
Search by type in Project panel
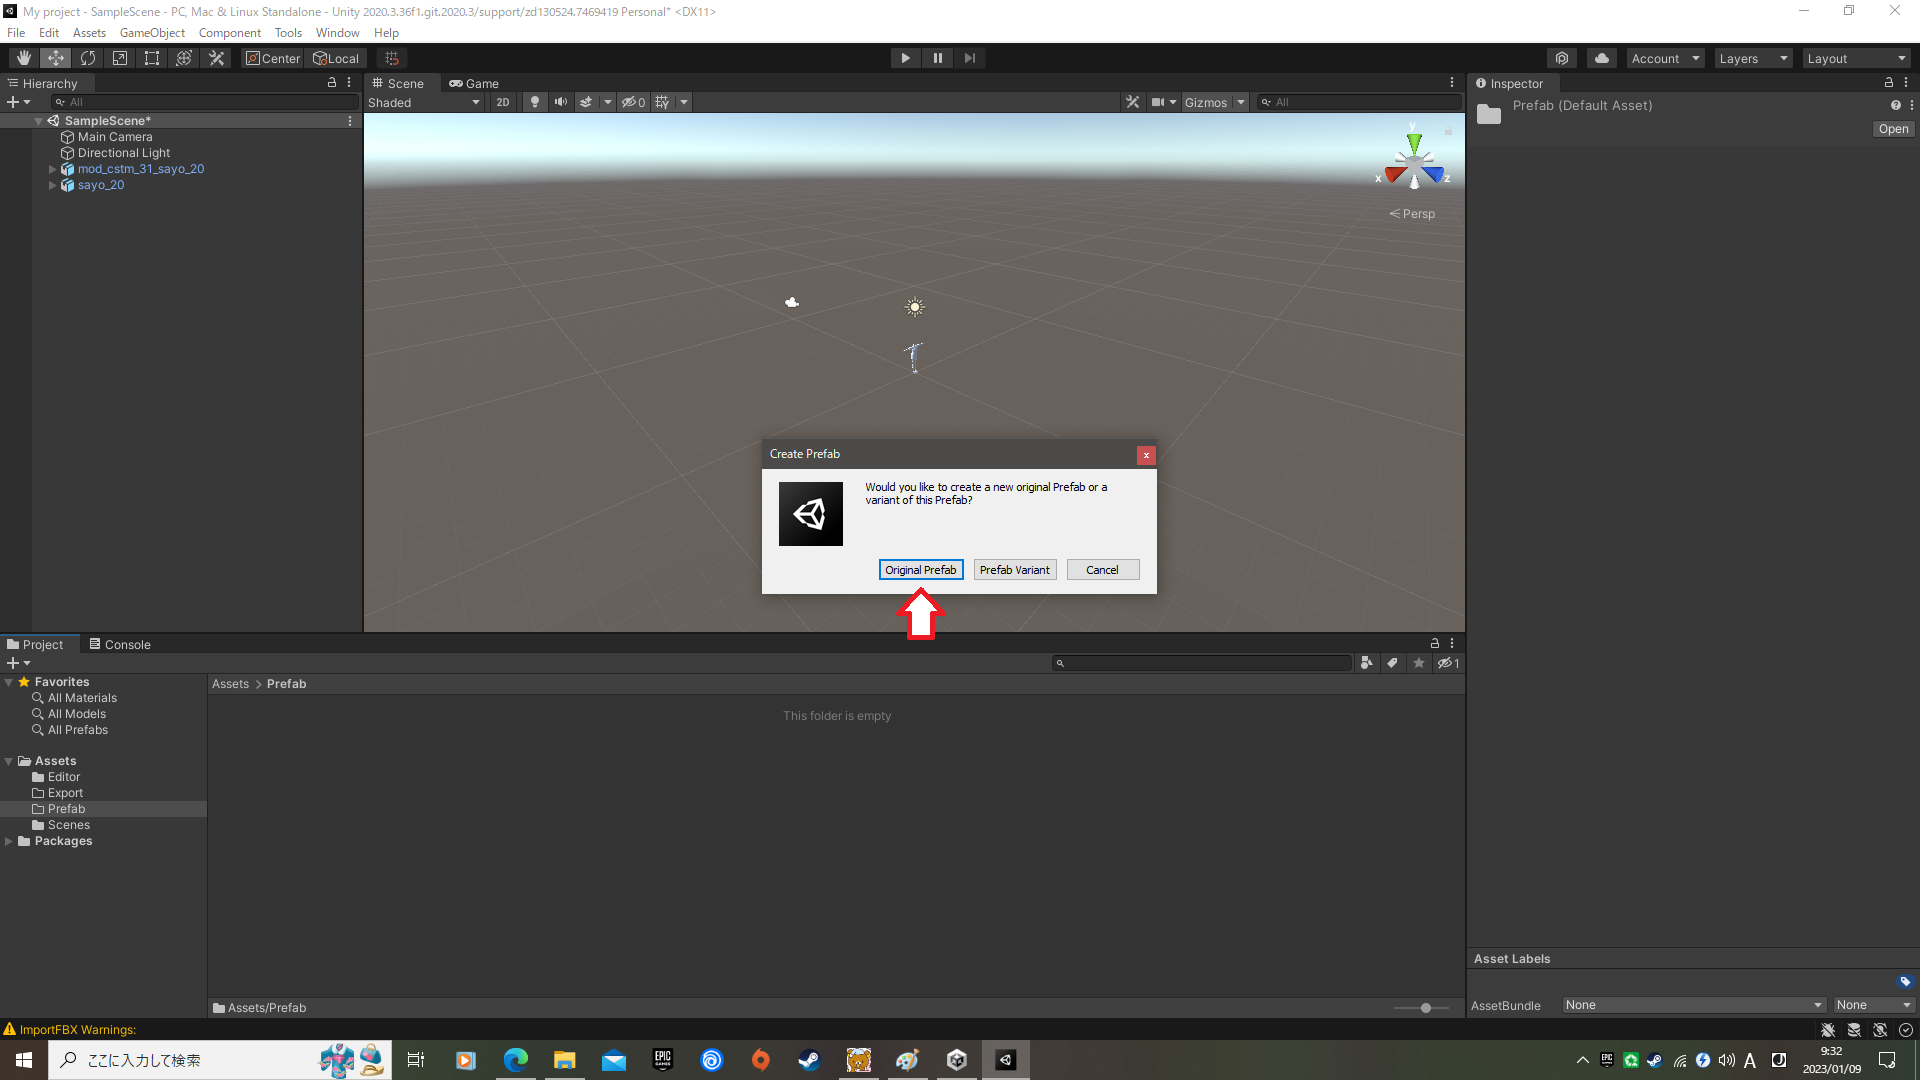click(1366, 663)
